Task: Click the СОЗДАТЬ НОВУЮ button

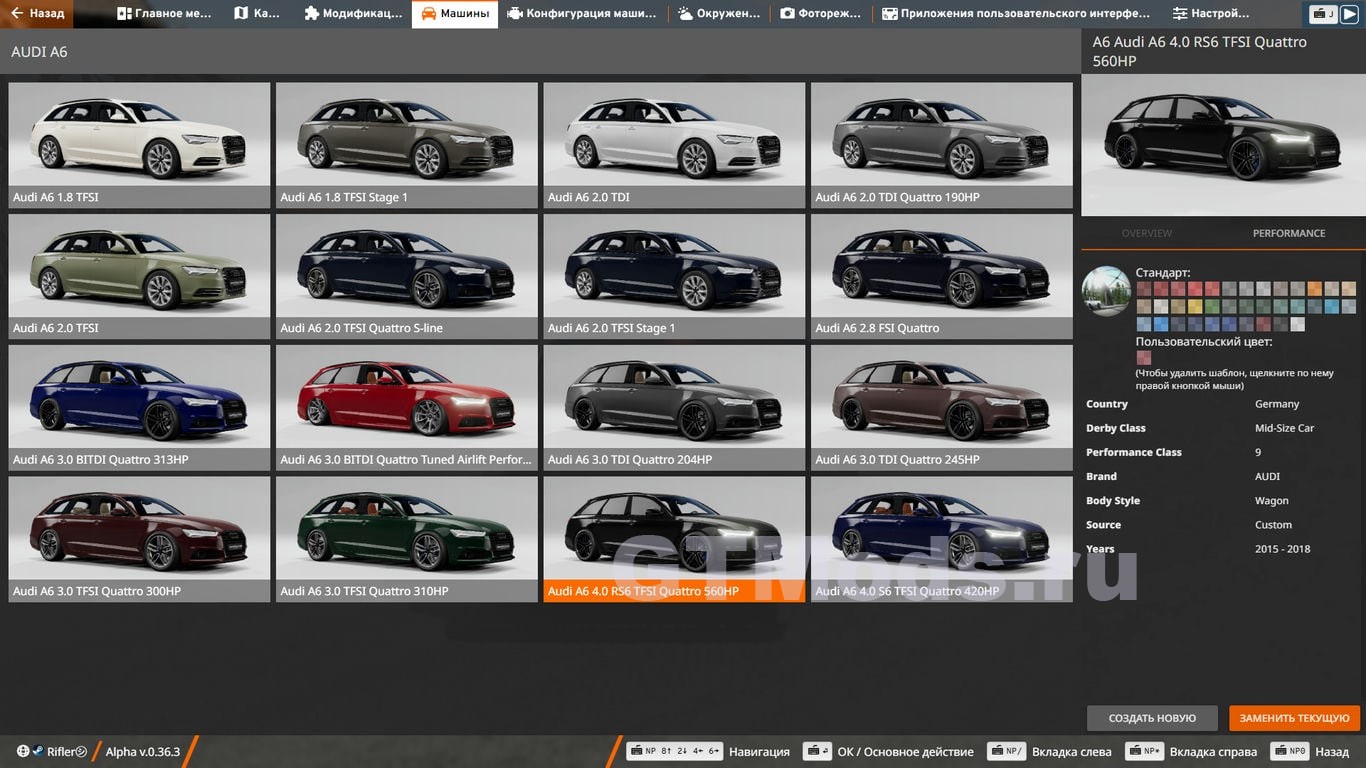Action: click(1152, 718)
